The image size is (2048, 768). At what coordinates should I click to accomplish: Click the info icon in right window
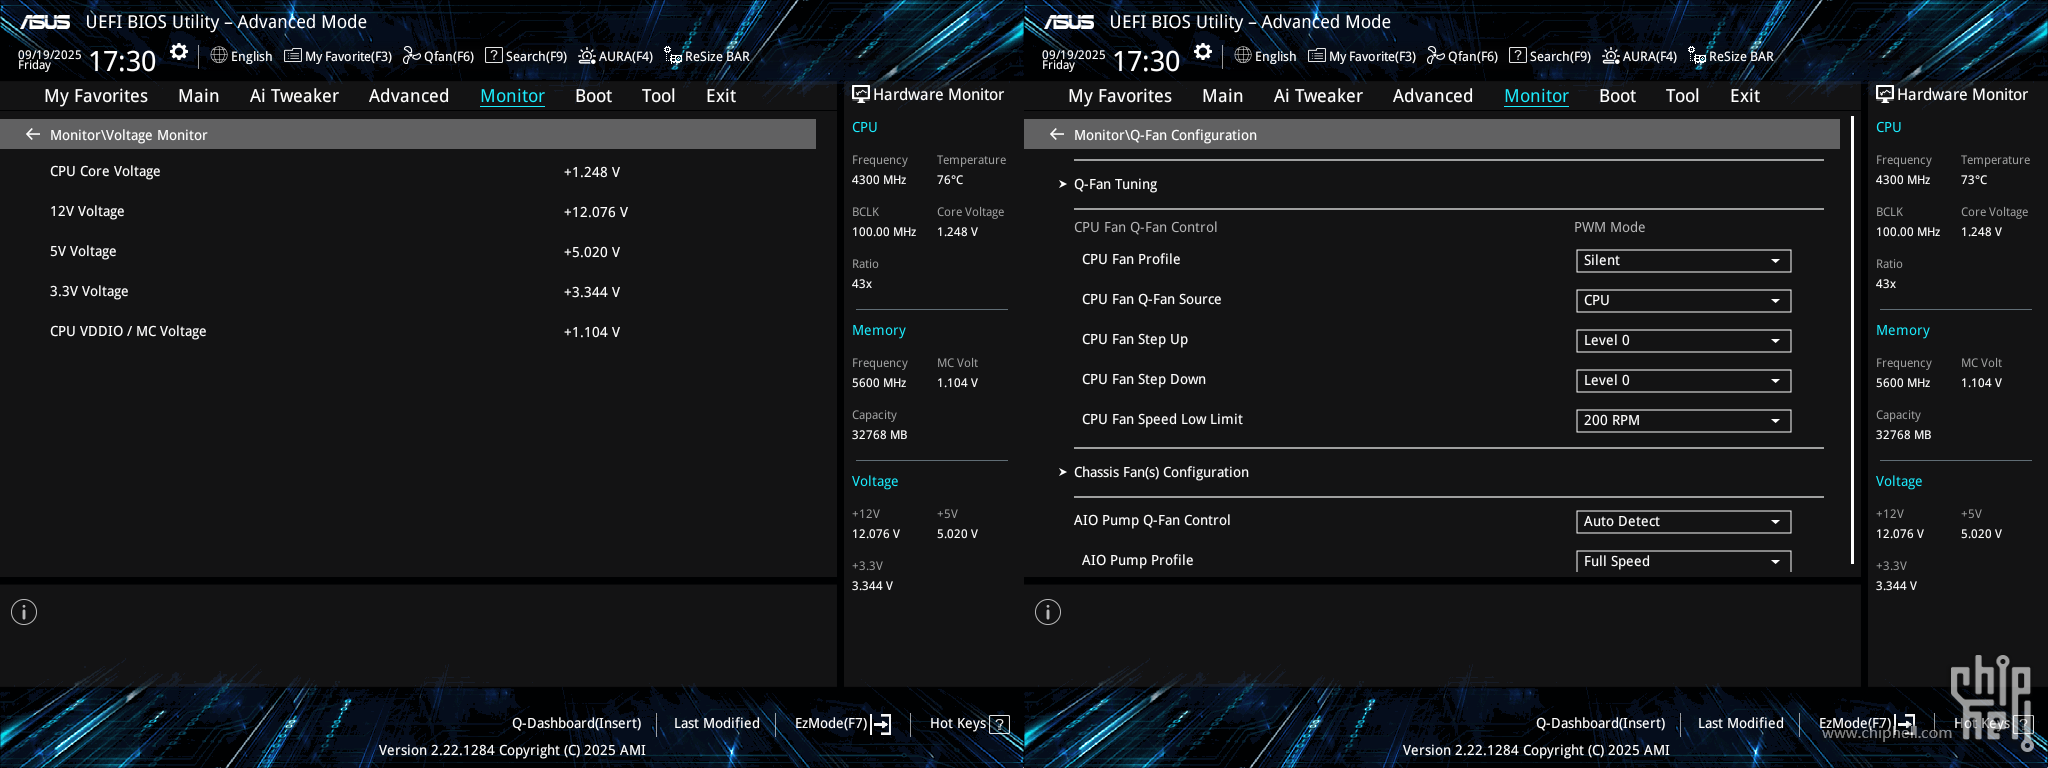(1048, 612)
